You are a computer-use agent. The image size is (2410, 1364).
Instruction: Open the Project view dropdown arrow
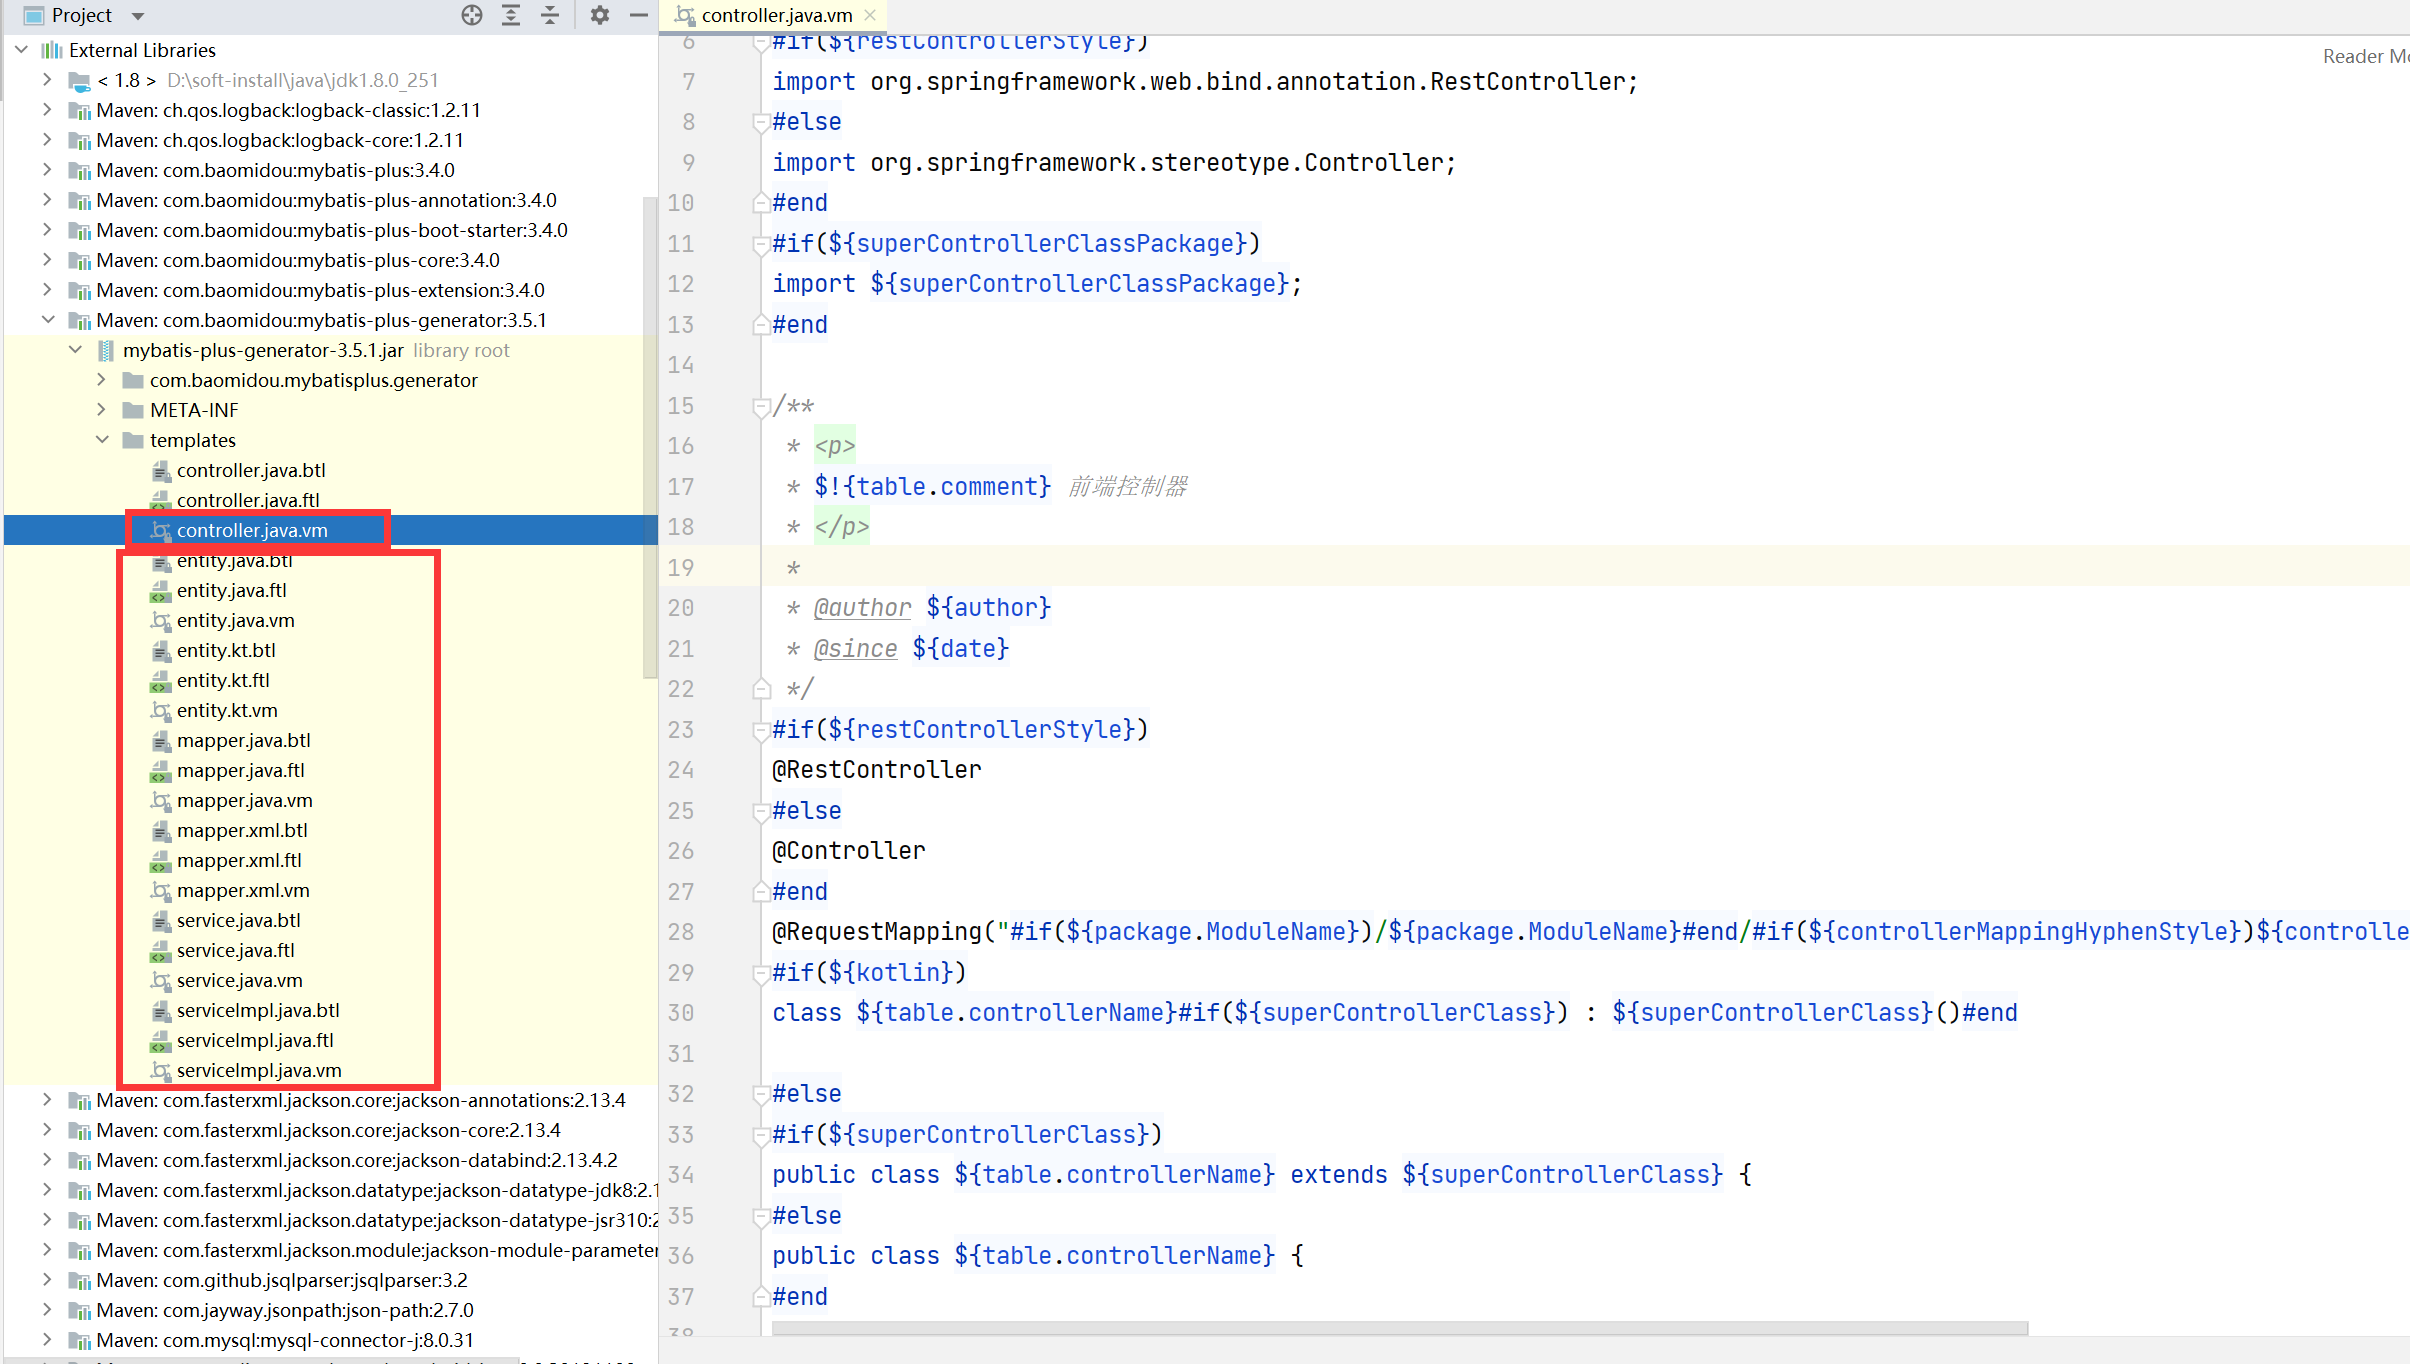(138, 16)
